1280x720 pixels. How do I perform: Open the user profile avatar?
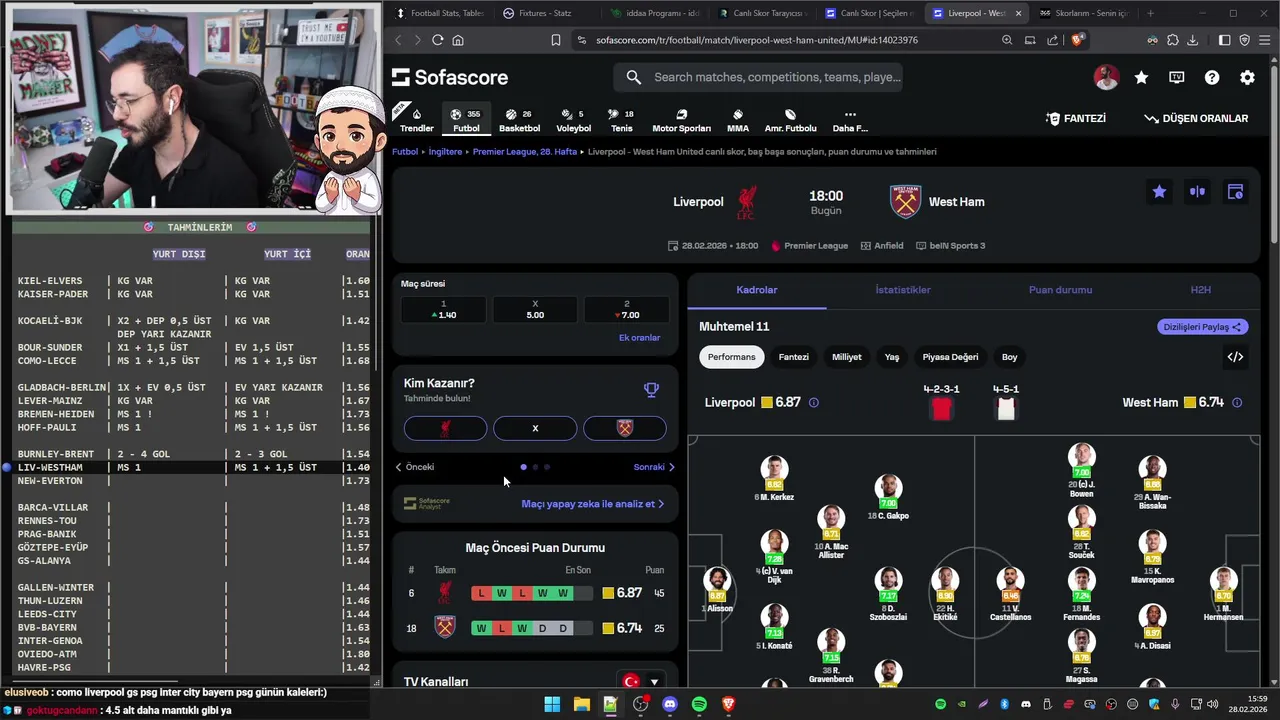tap(1106, 77)
